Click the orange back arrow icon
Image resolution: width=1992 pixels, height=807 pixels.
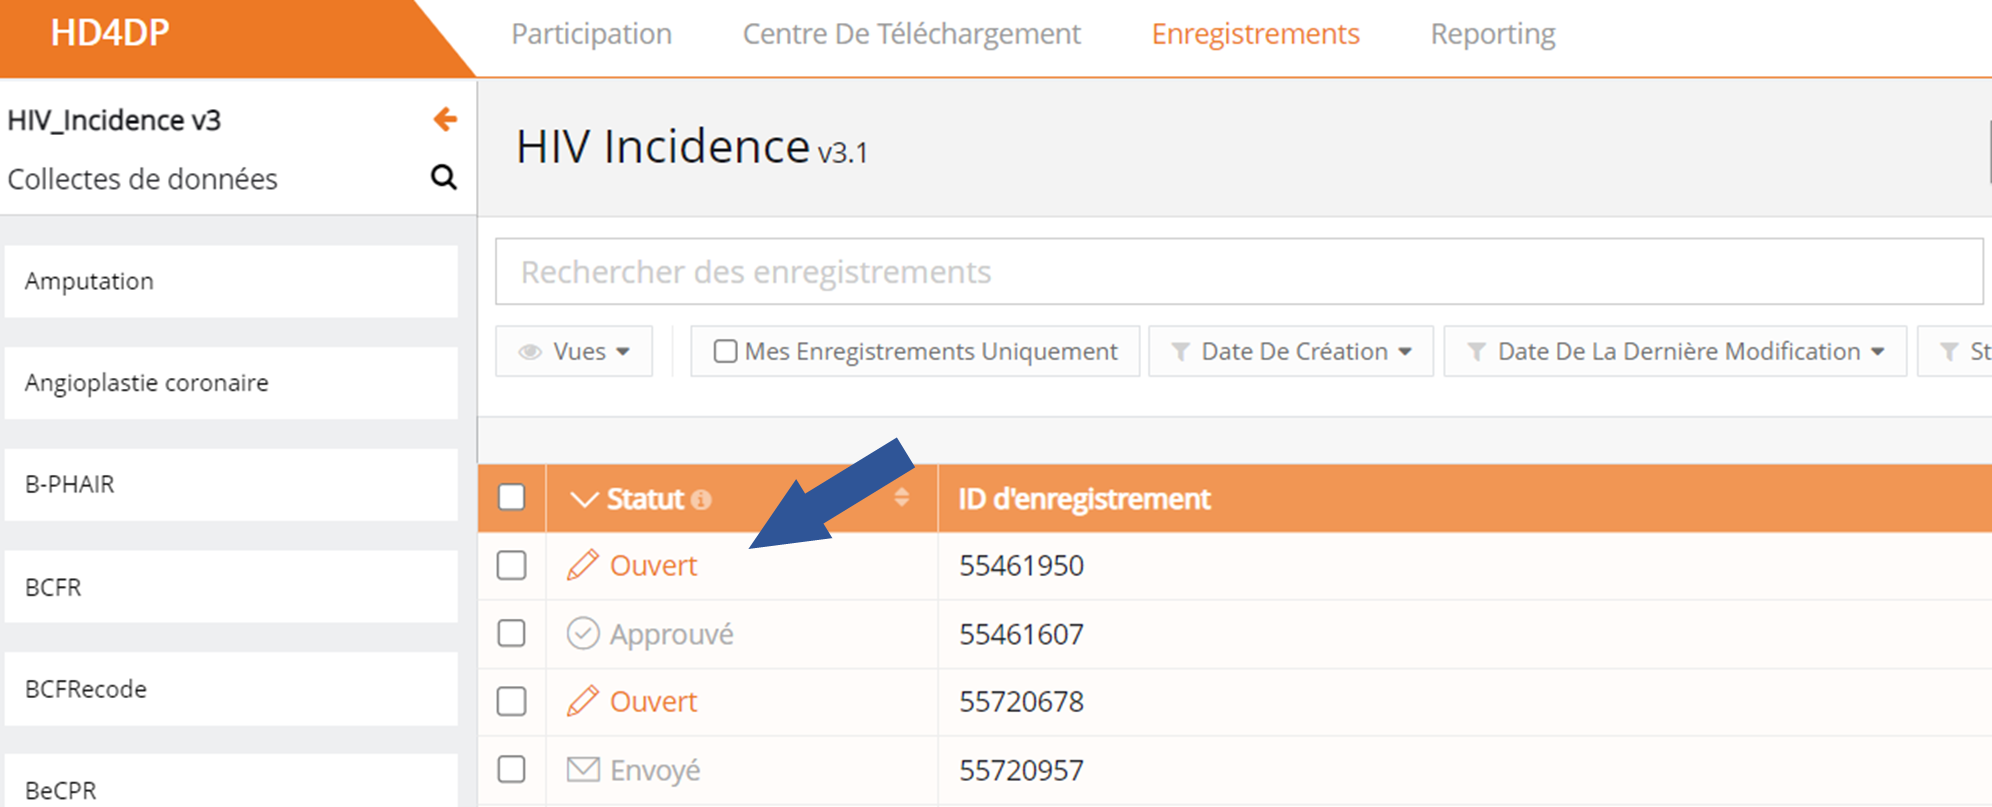(445, 120)
